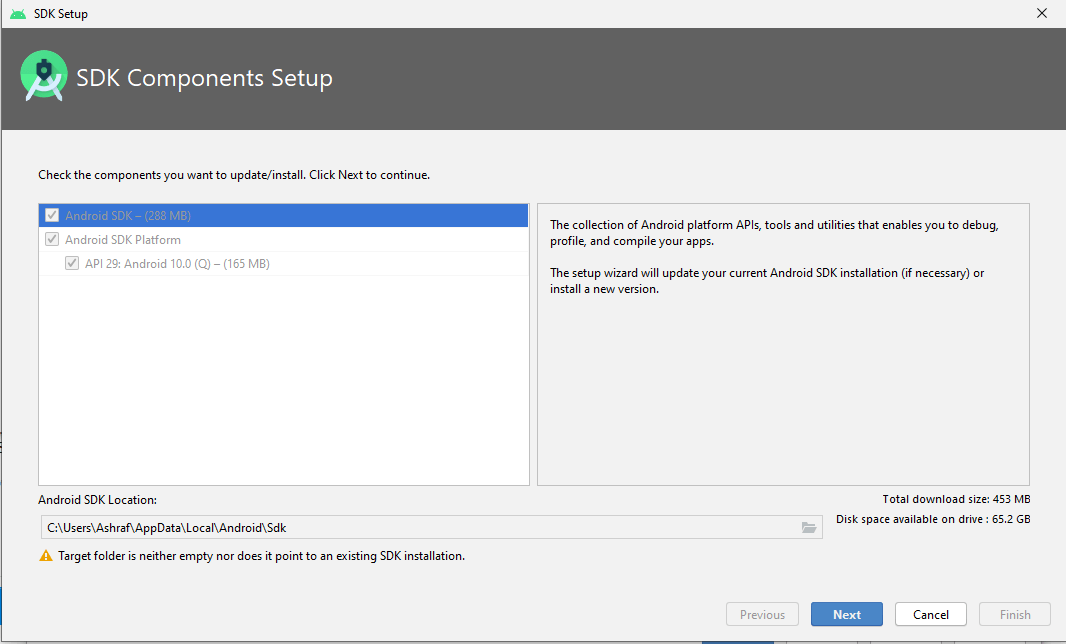Screen dimensions: 1066x644
Task: Toggle the Android SDK checkbox
Action: [52, 215]
